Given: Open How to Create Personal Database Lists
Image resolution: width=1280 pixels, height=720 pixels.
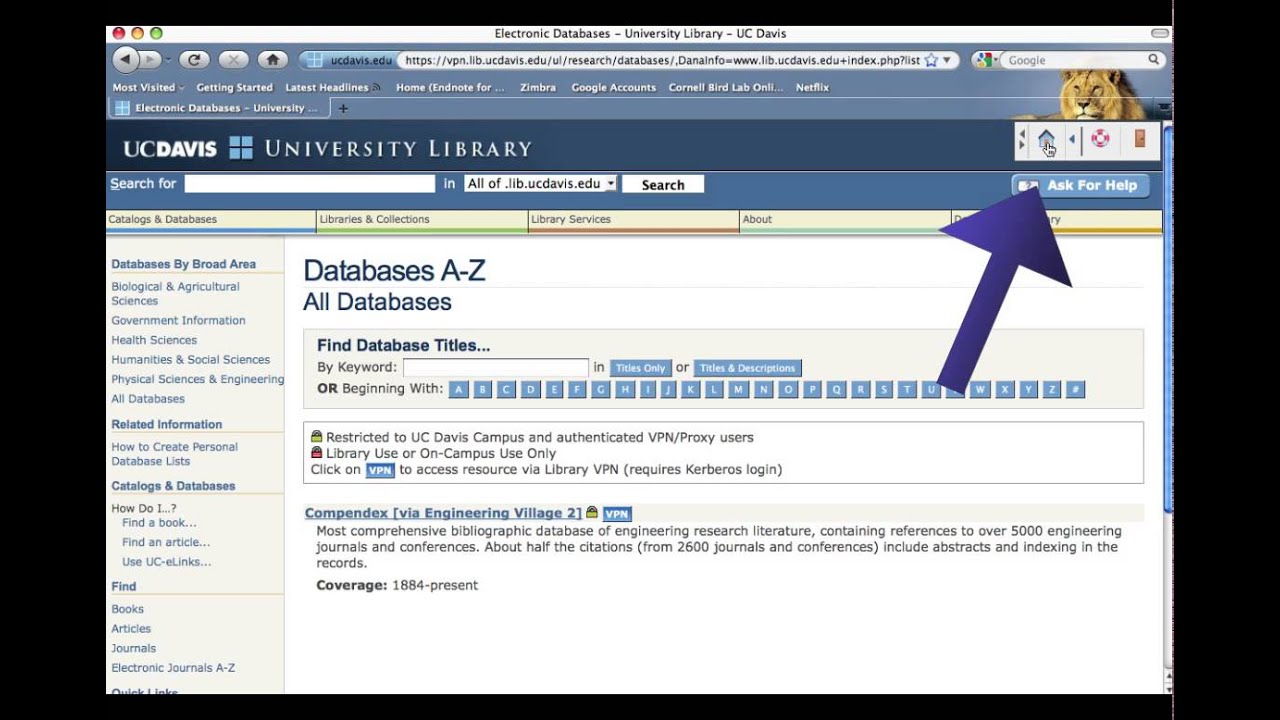Looking at the screenshot, I should [x=174, y=454].
